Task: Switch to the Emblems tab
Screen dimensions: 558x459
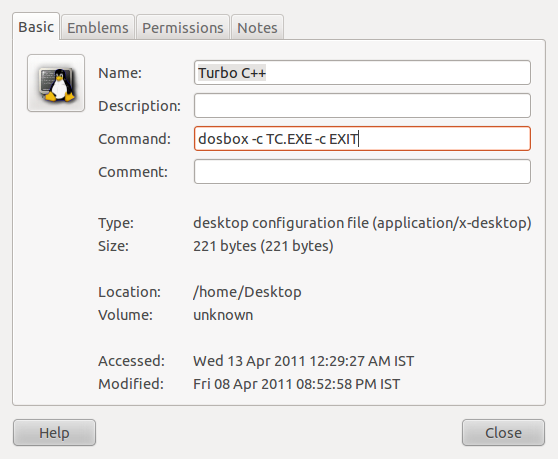Action: tap(98, 27)
